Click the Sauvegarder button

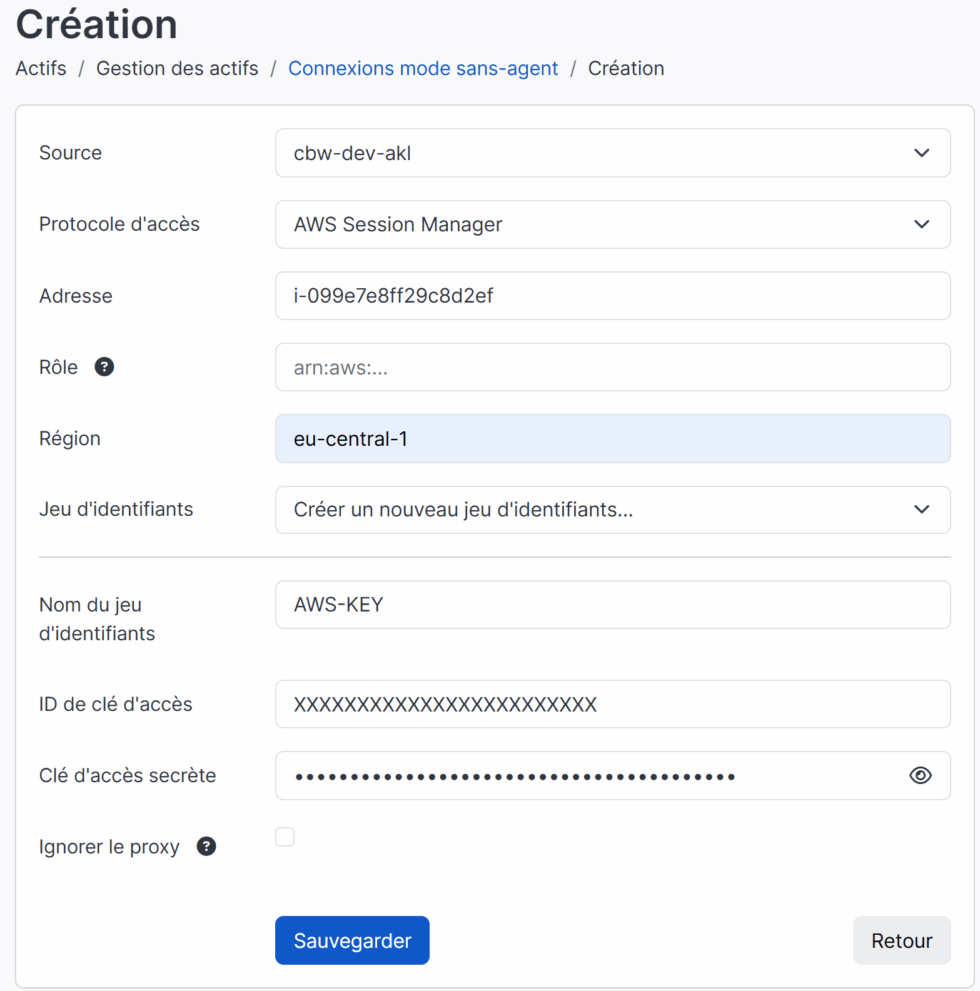click(x=352, y=940)
